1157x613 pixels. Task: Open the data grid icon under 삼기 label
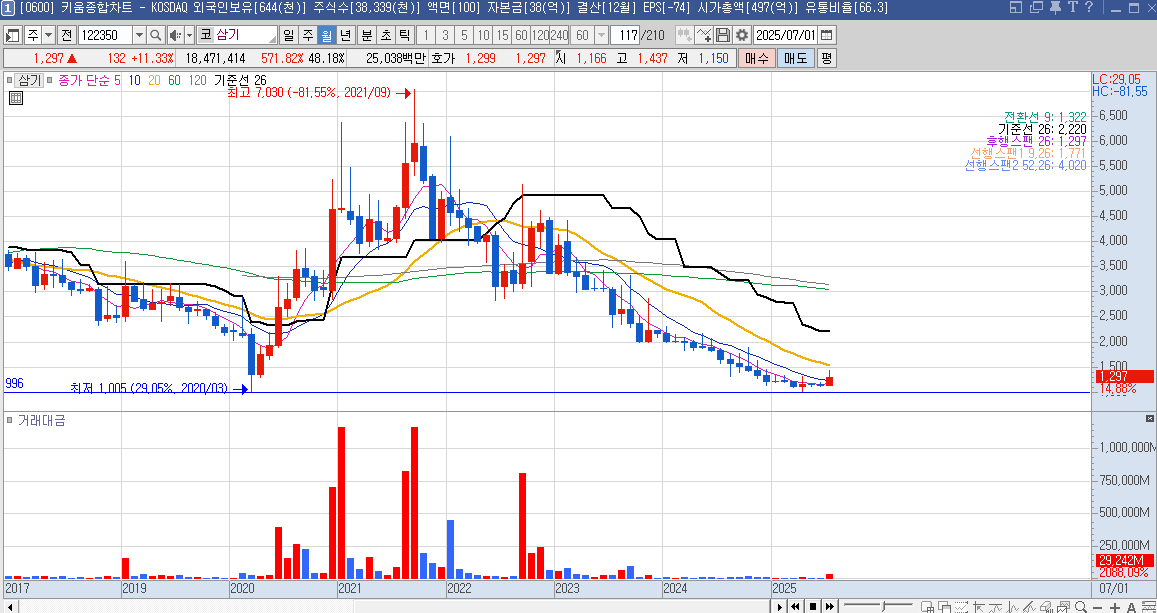tap(15, 97)
